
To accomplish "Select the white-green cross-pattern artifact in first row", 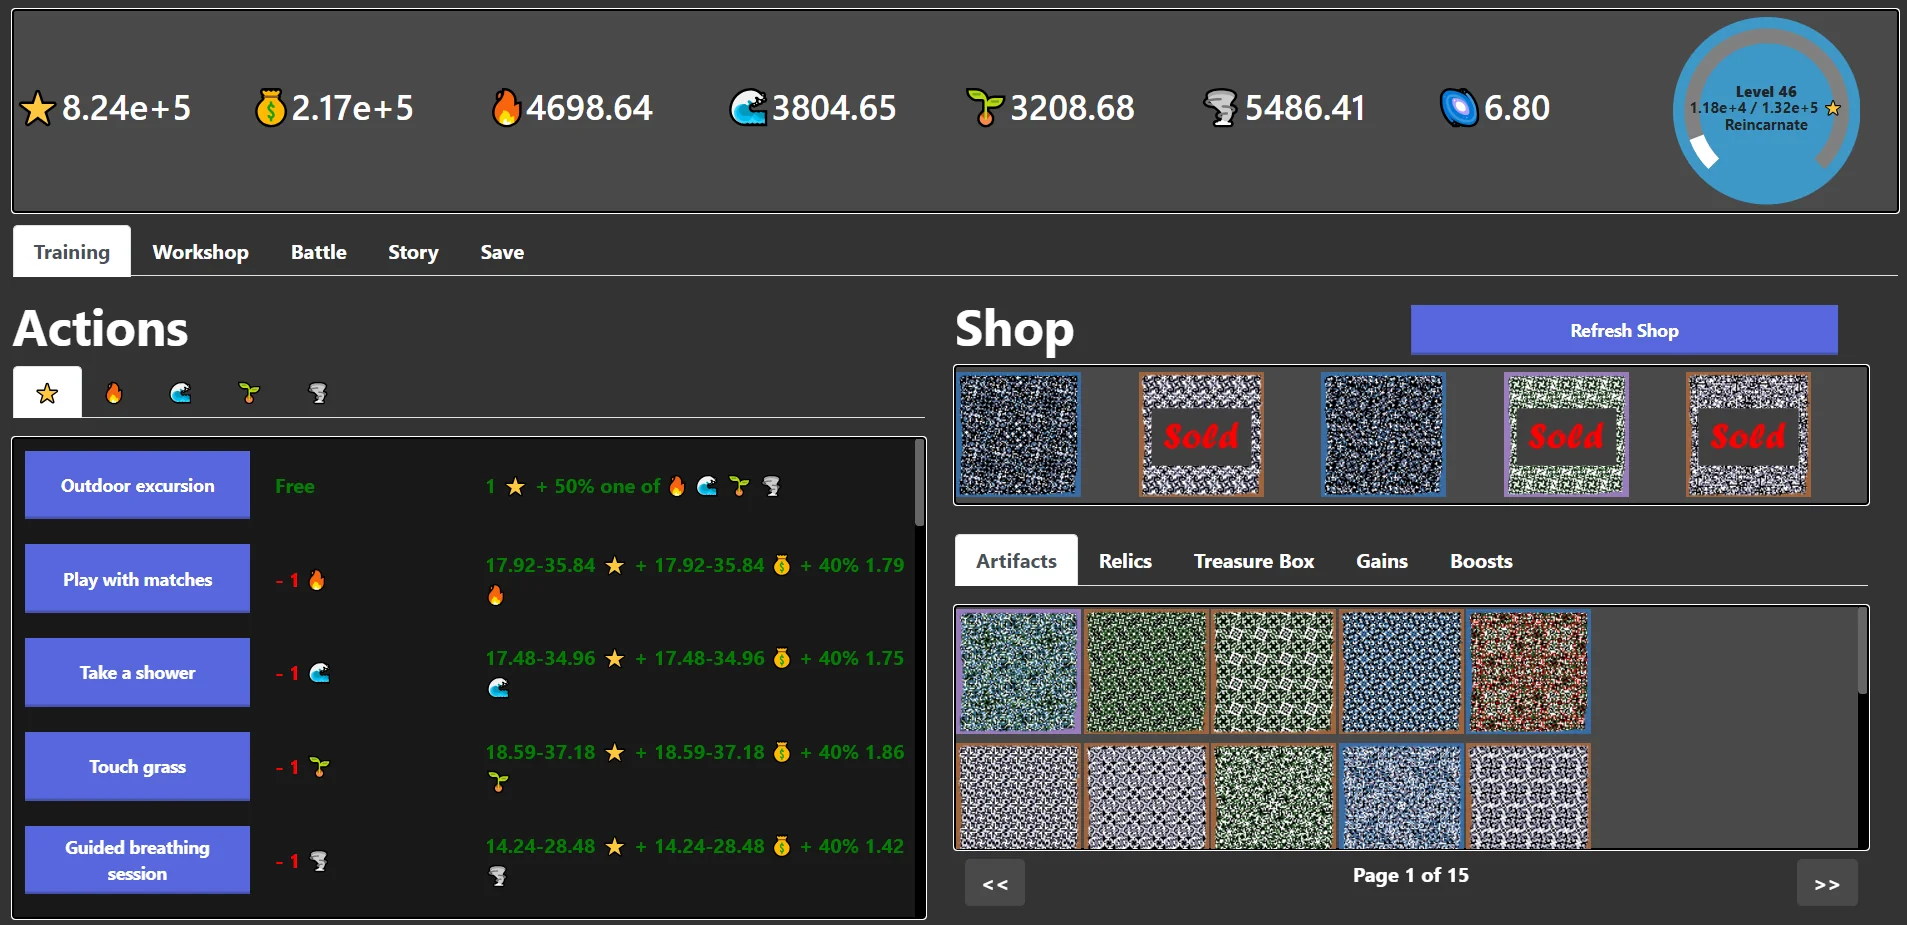I will coord(1274,672).
